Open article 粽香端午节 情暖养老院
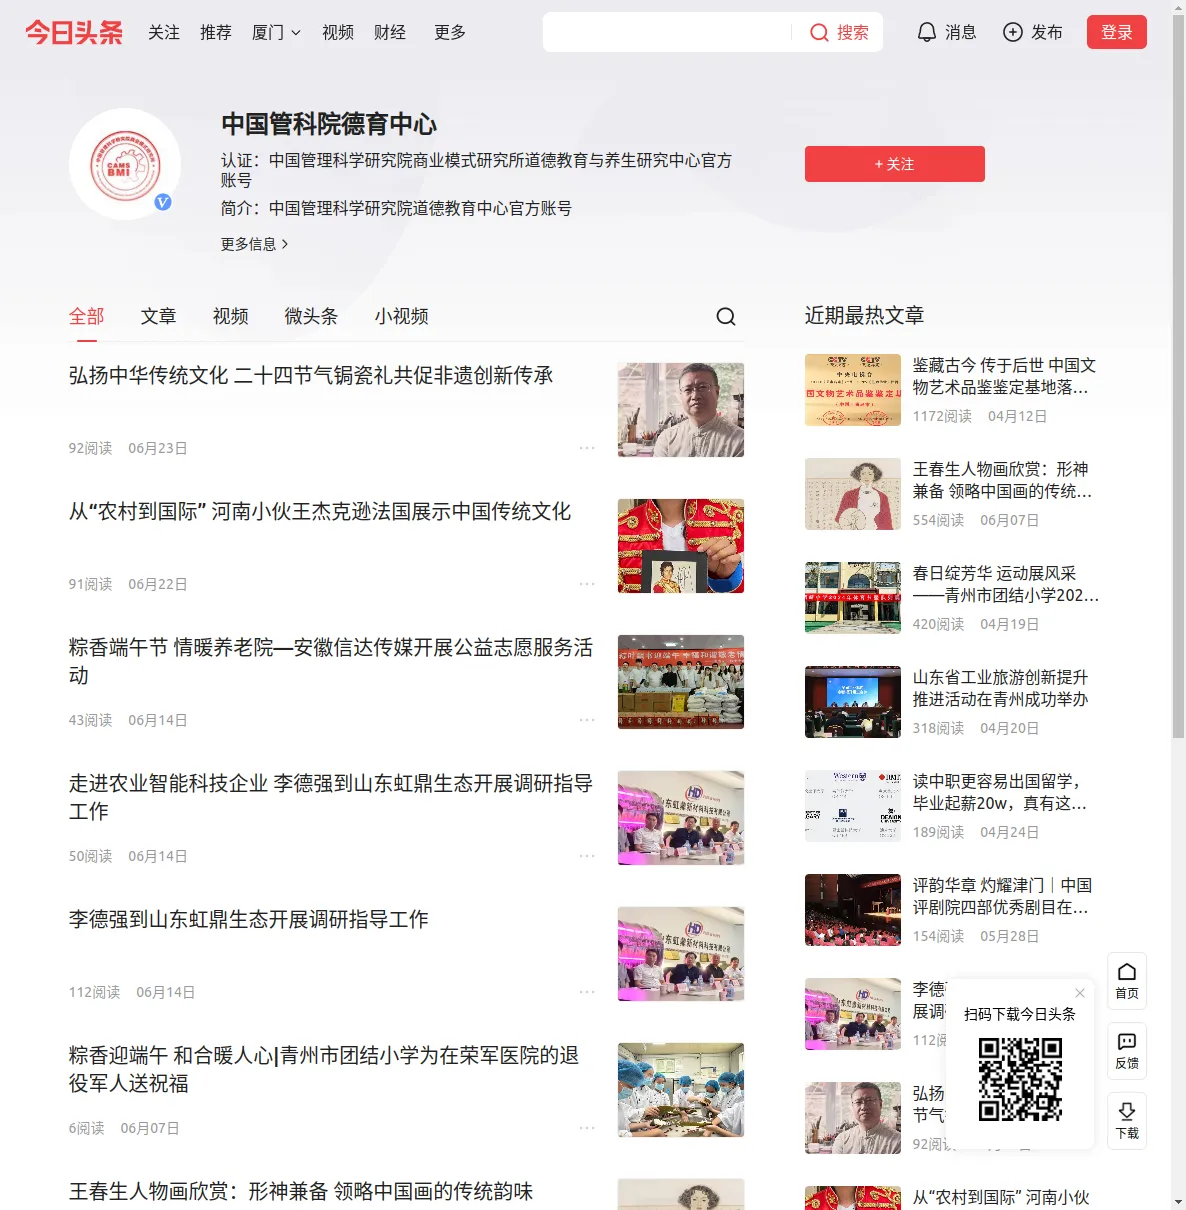The width and height of the screenshot is (1186, 1210). click(331, 662)
